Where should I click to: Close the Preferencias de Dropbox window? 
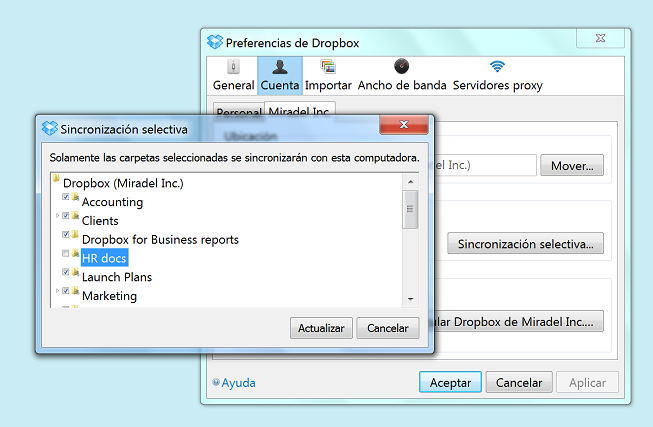point(600,38)
